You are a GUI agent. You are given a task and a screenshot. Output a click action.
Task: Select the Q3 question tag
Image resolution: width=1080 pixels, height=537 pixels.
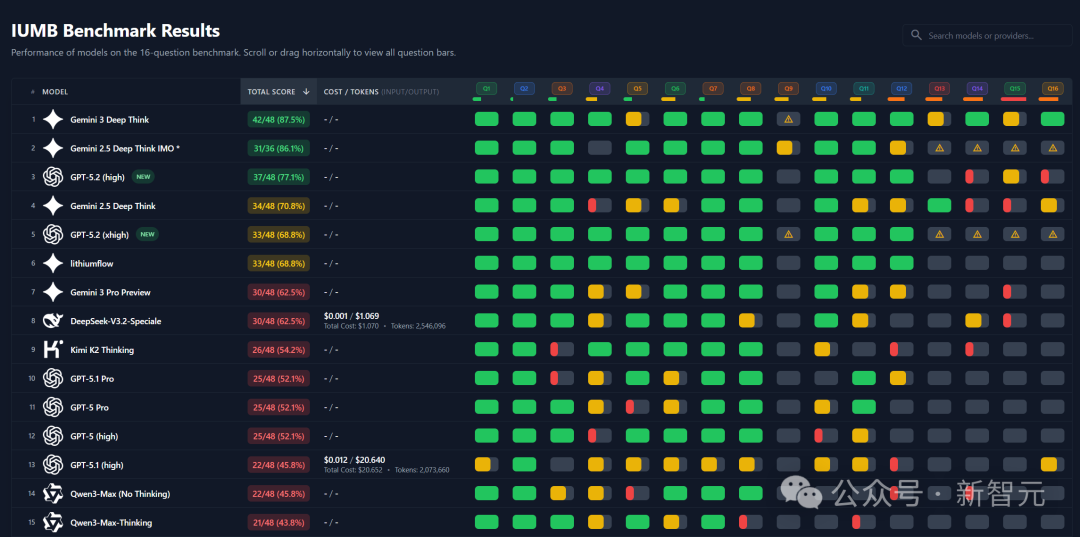pyautogui.click(x=562, y=89)
